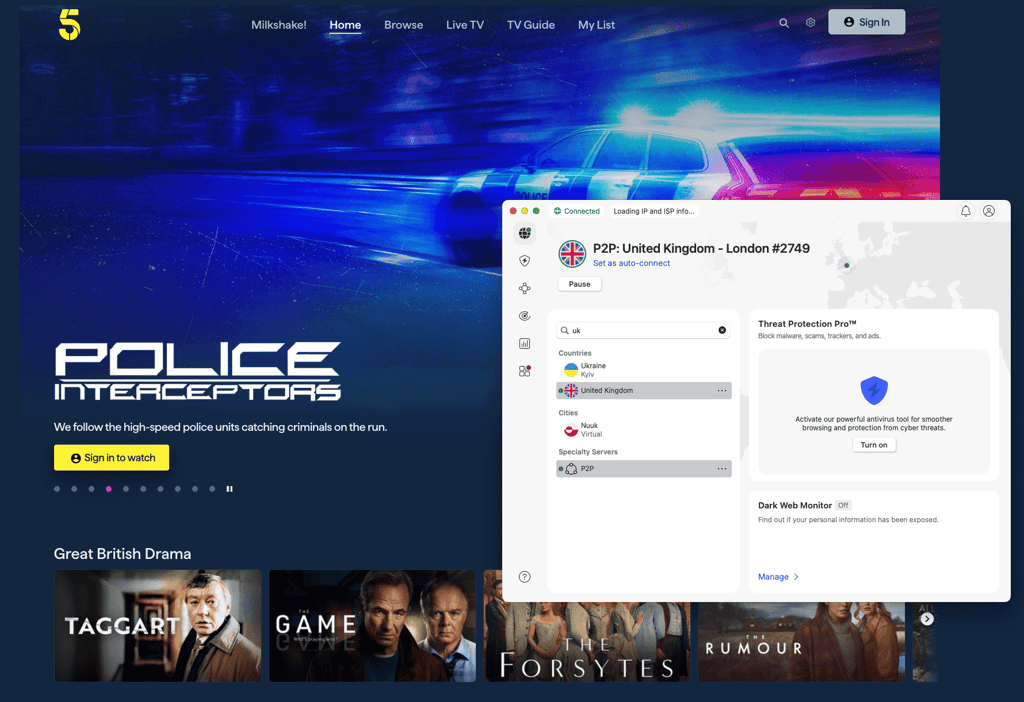This screenshot has height=702, width=1024.
Task: Select United Kingdom in countries list
Action: pos(643,391)
